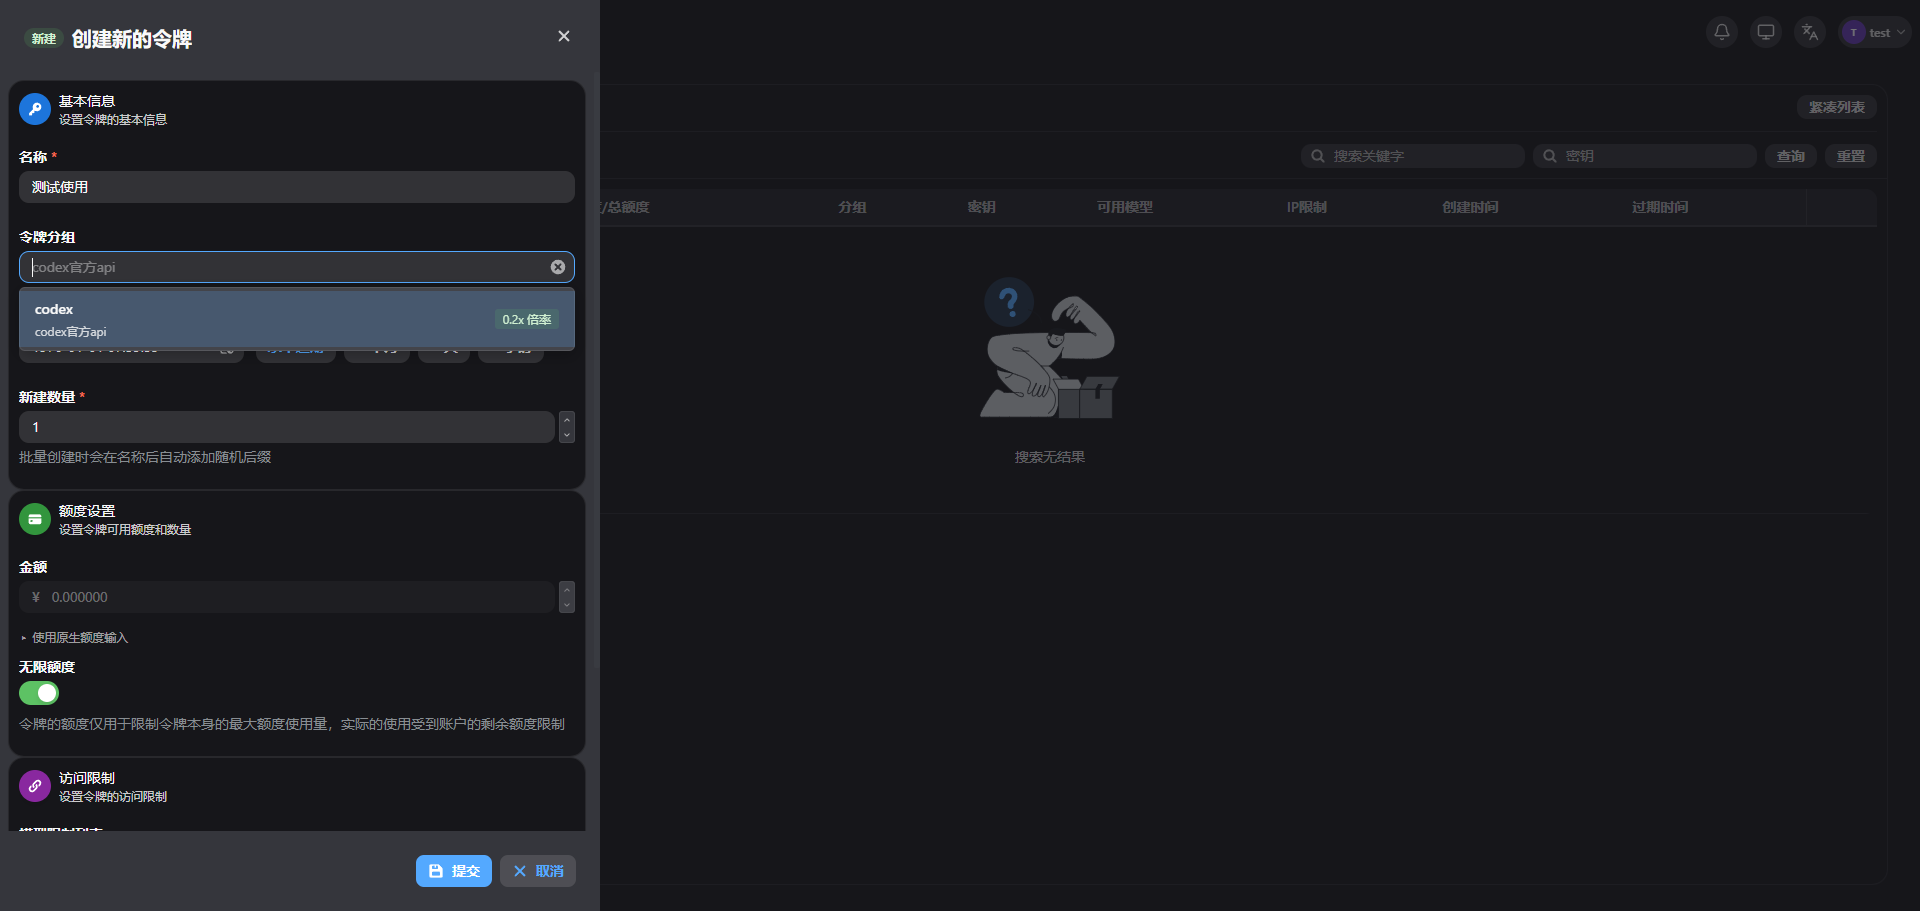Click the 查询 search button
The image size is (1920, 911).
[1790, 156]
